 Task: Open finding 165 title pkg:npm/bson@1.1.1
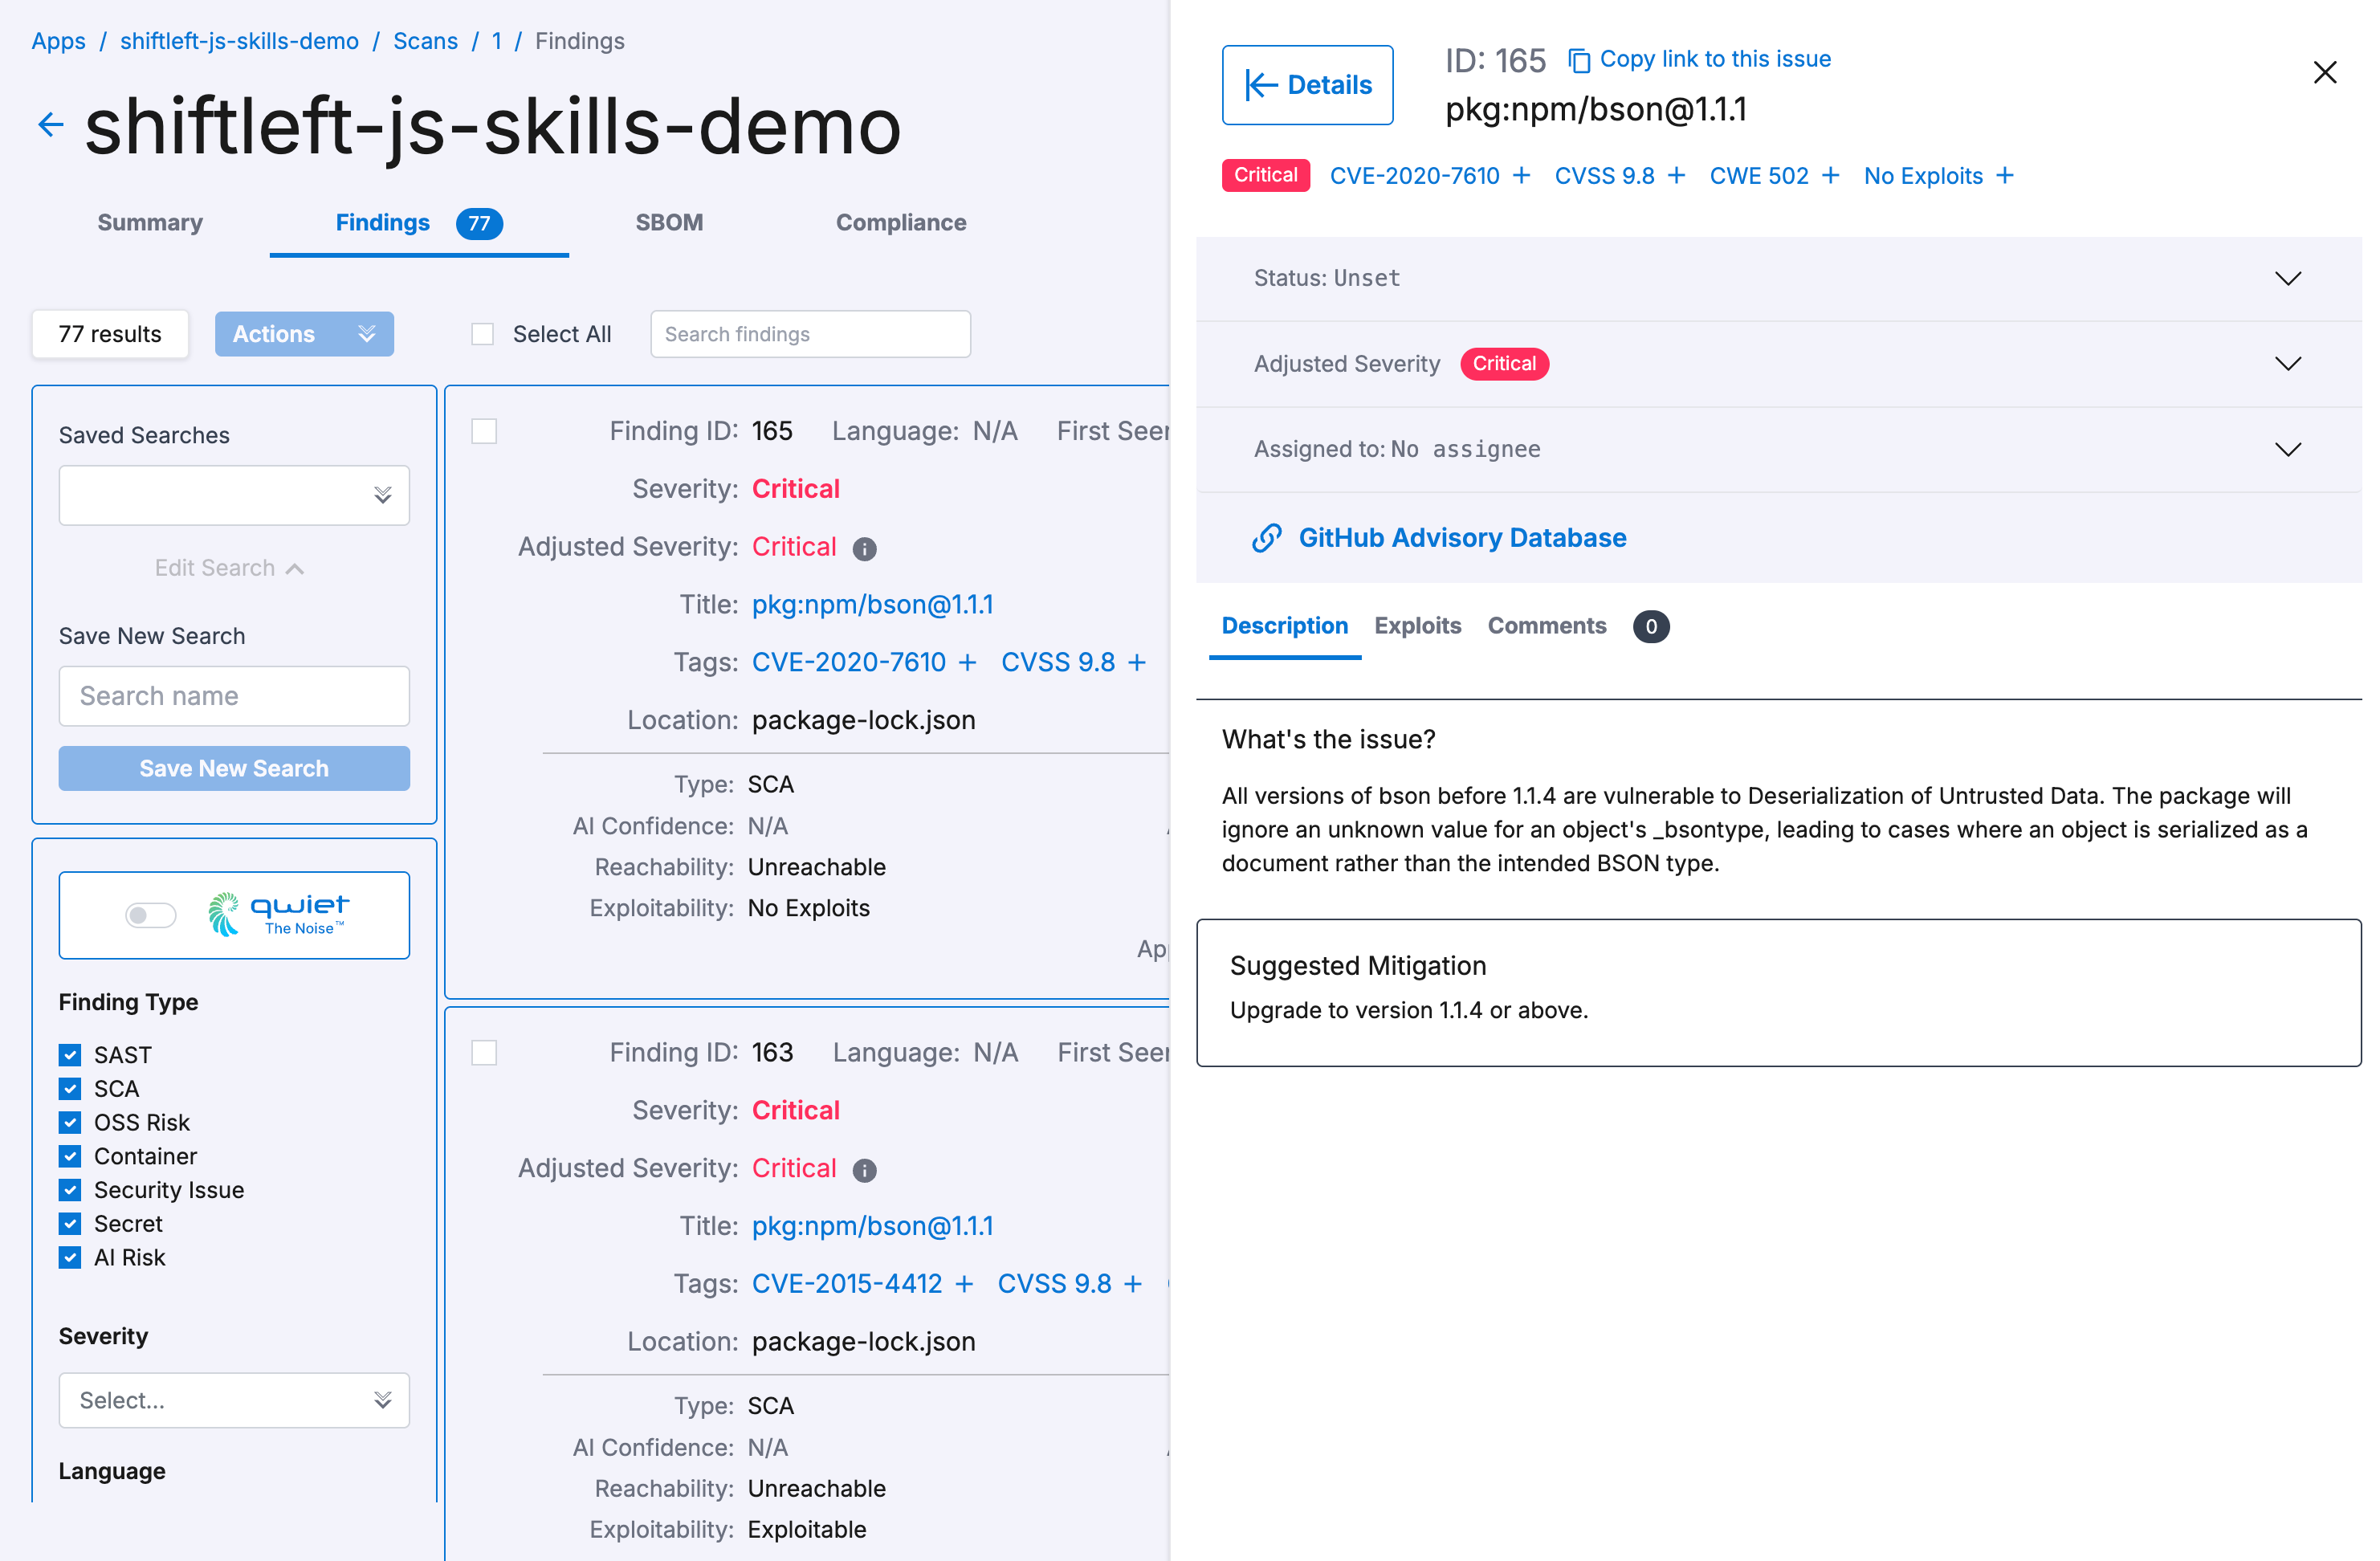[x=872, y=605]
